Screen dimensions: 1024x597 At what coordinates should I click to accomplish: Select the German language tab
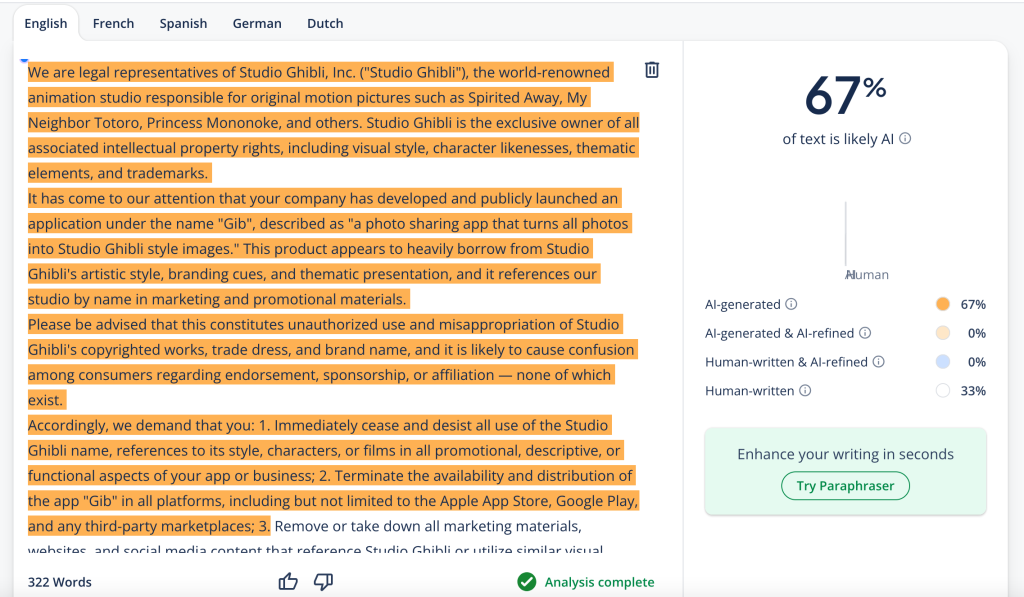click(x=257, y=23)
